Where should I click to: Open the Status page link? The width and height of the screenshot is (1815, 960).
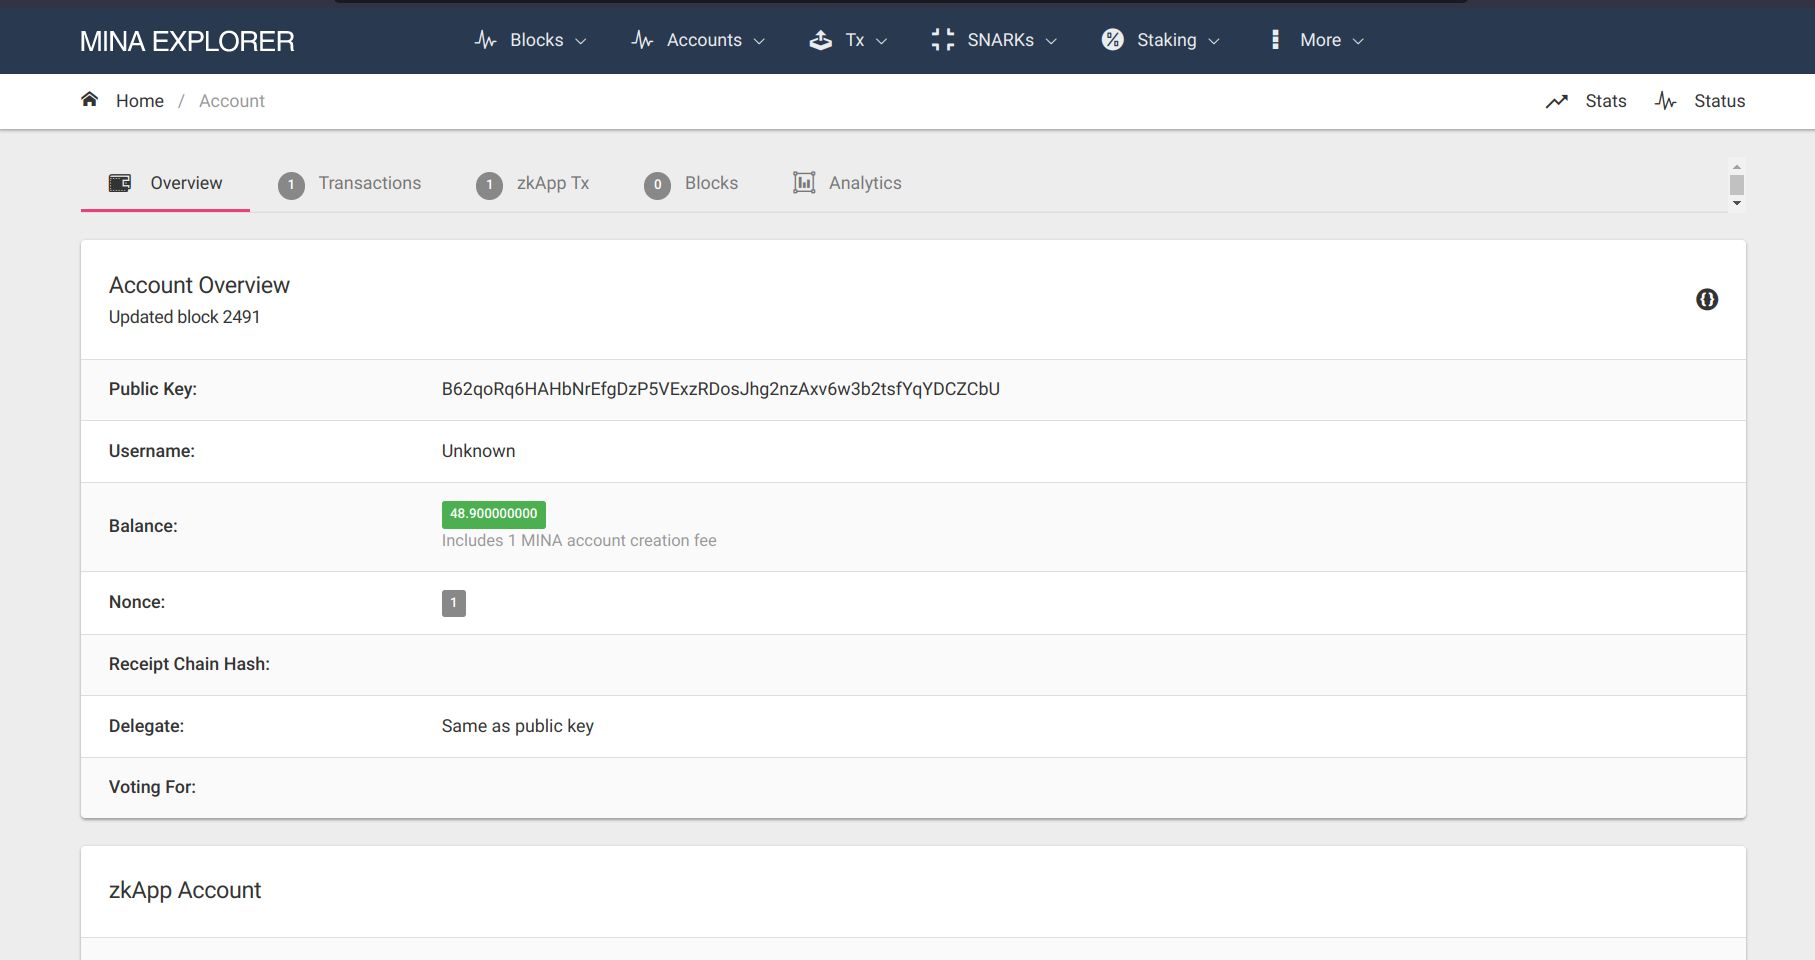(1719, 101)
